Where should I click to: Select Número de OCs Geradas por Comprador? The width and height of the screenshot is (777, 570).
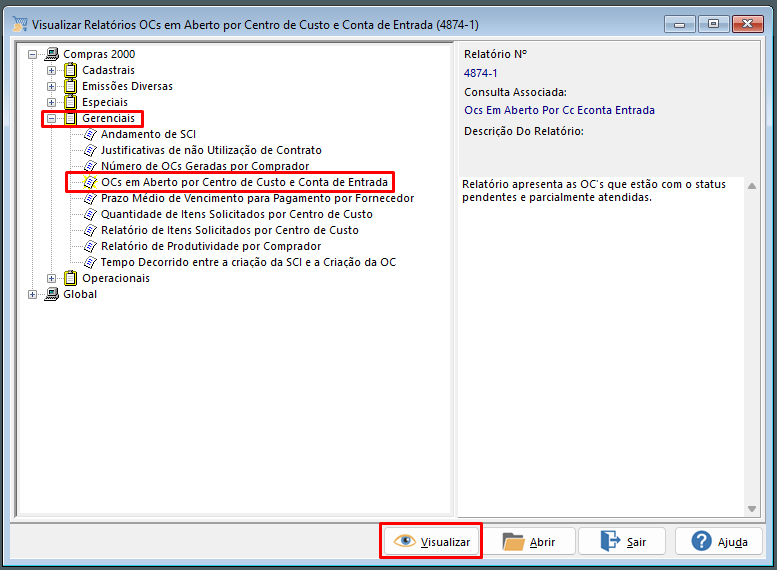point(205,166)
